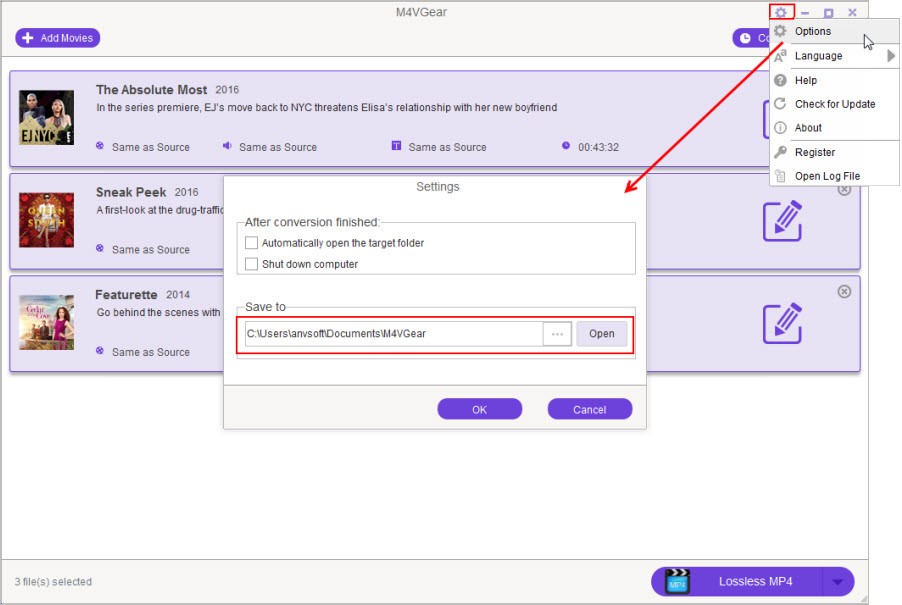Click the Featurette title text
Image resolution: width=902 pixels, height=605 pixels.
click(126, 294)
